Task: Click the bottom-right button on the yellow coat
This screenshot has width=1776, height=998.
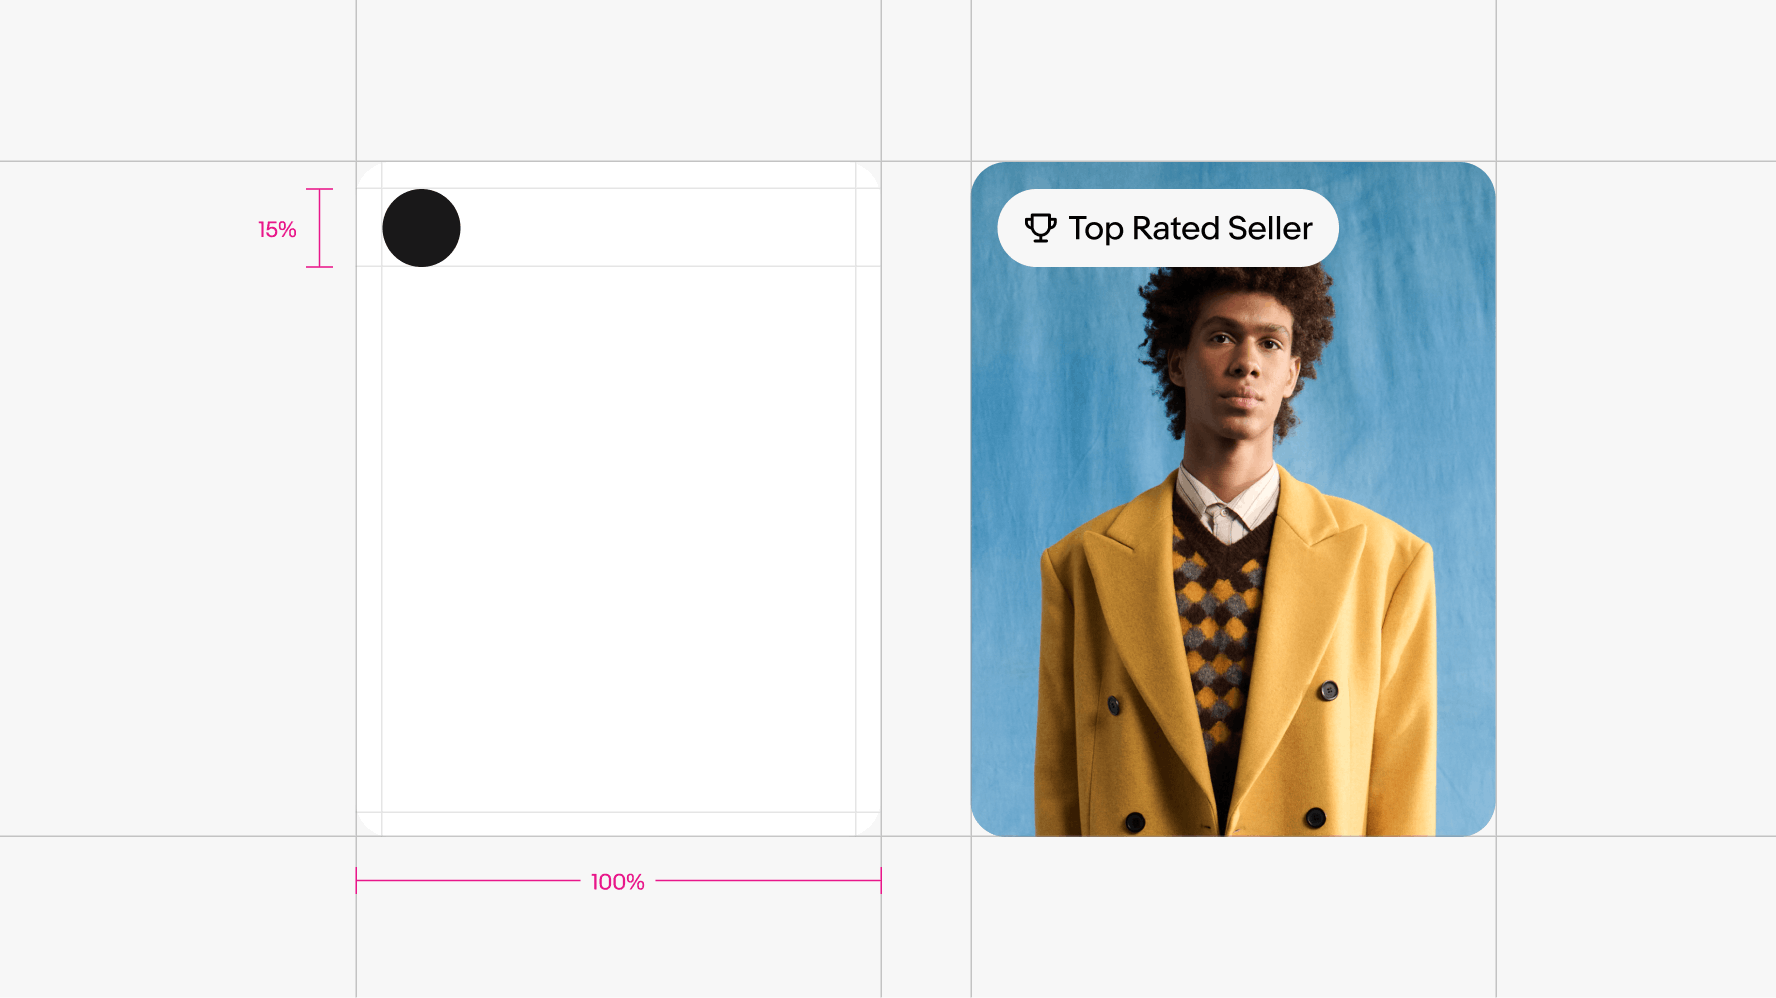Action: 1315,818
